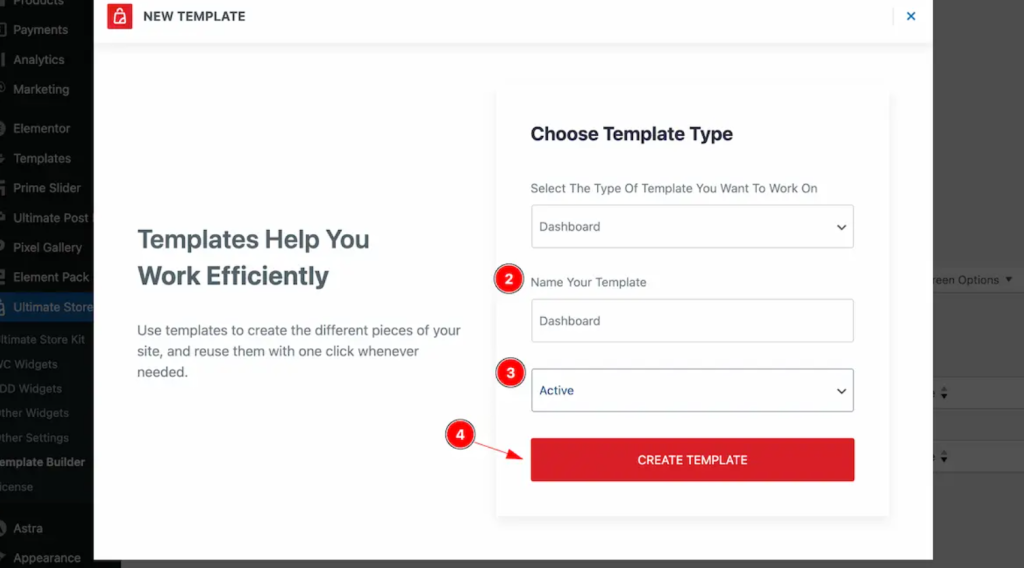Open Payments in the sidebar

[40, 30]
